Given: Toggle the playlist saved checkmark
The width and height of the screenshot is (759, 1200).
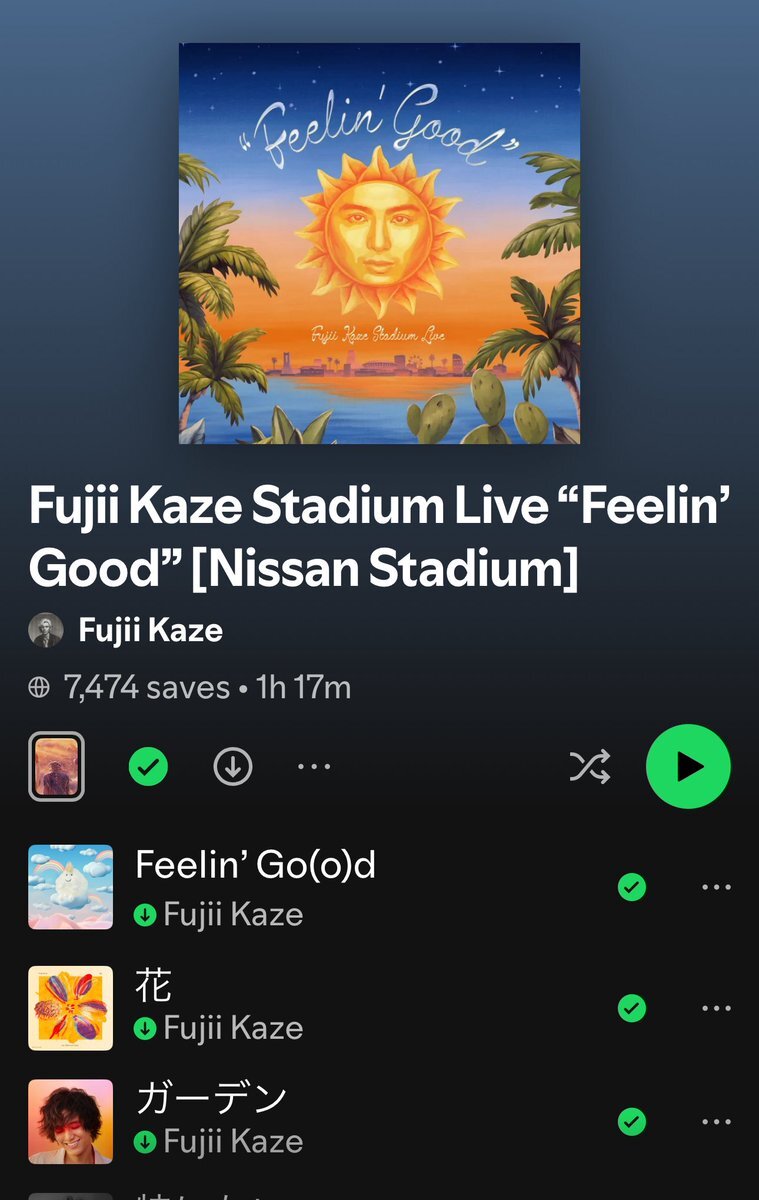Looking at the screenshot, I should click(148, 767).
